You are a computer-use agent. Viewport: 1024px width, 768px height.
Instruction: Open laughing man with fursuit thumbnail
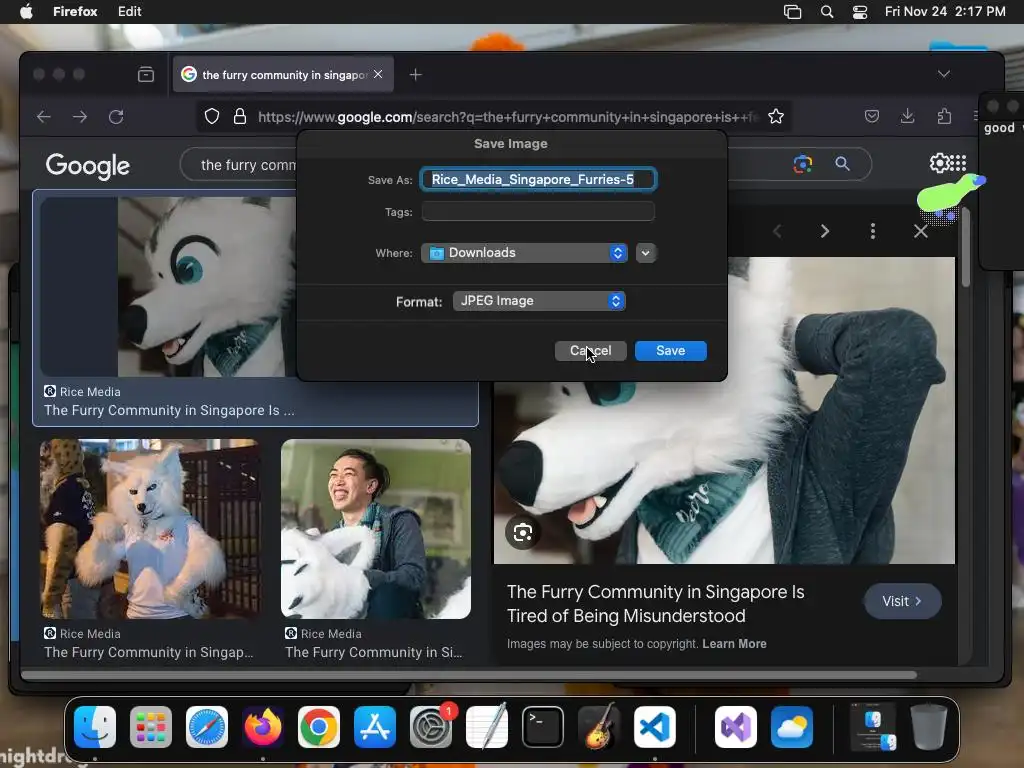click(x=376, y=529)
